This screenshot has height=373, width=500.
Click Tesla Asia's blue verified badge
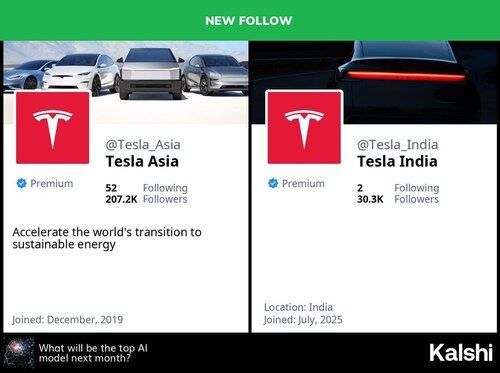point(22,183)
